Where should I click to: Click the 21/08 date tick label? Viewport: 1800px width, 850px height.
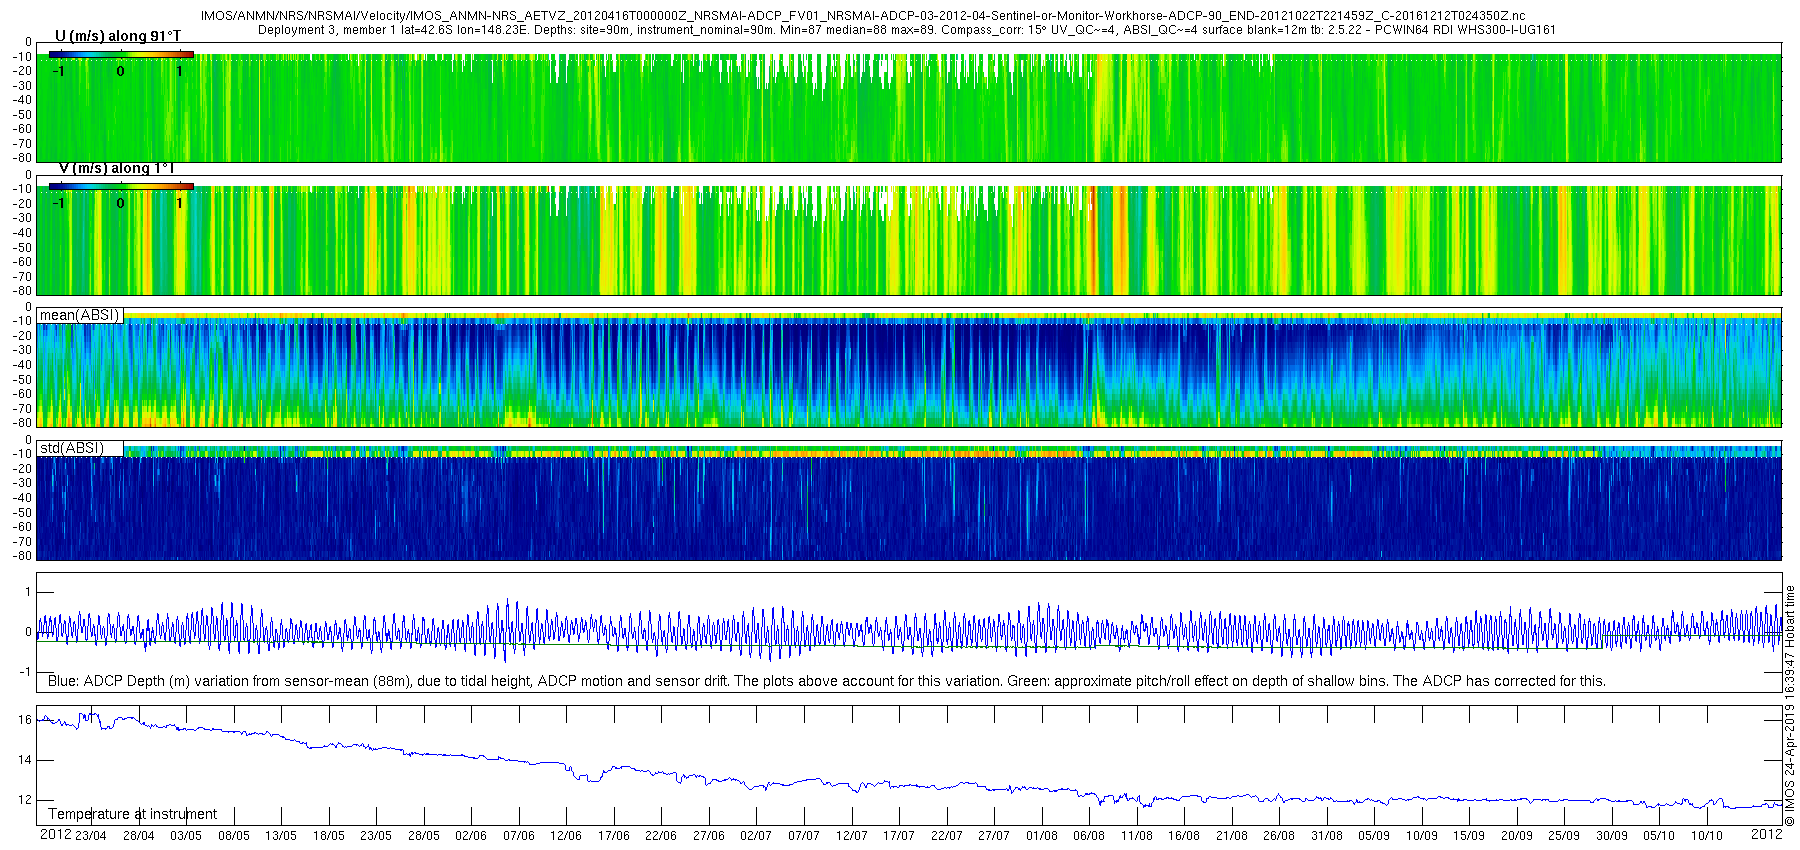tap(1231, 836)
